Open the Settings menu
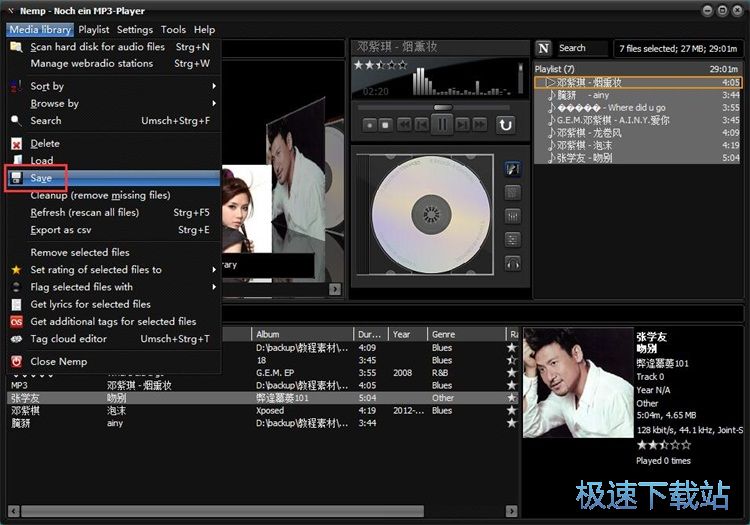The image size is (750, 525). [135, 30]
